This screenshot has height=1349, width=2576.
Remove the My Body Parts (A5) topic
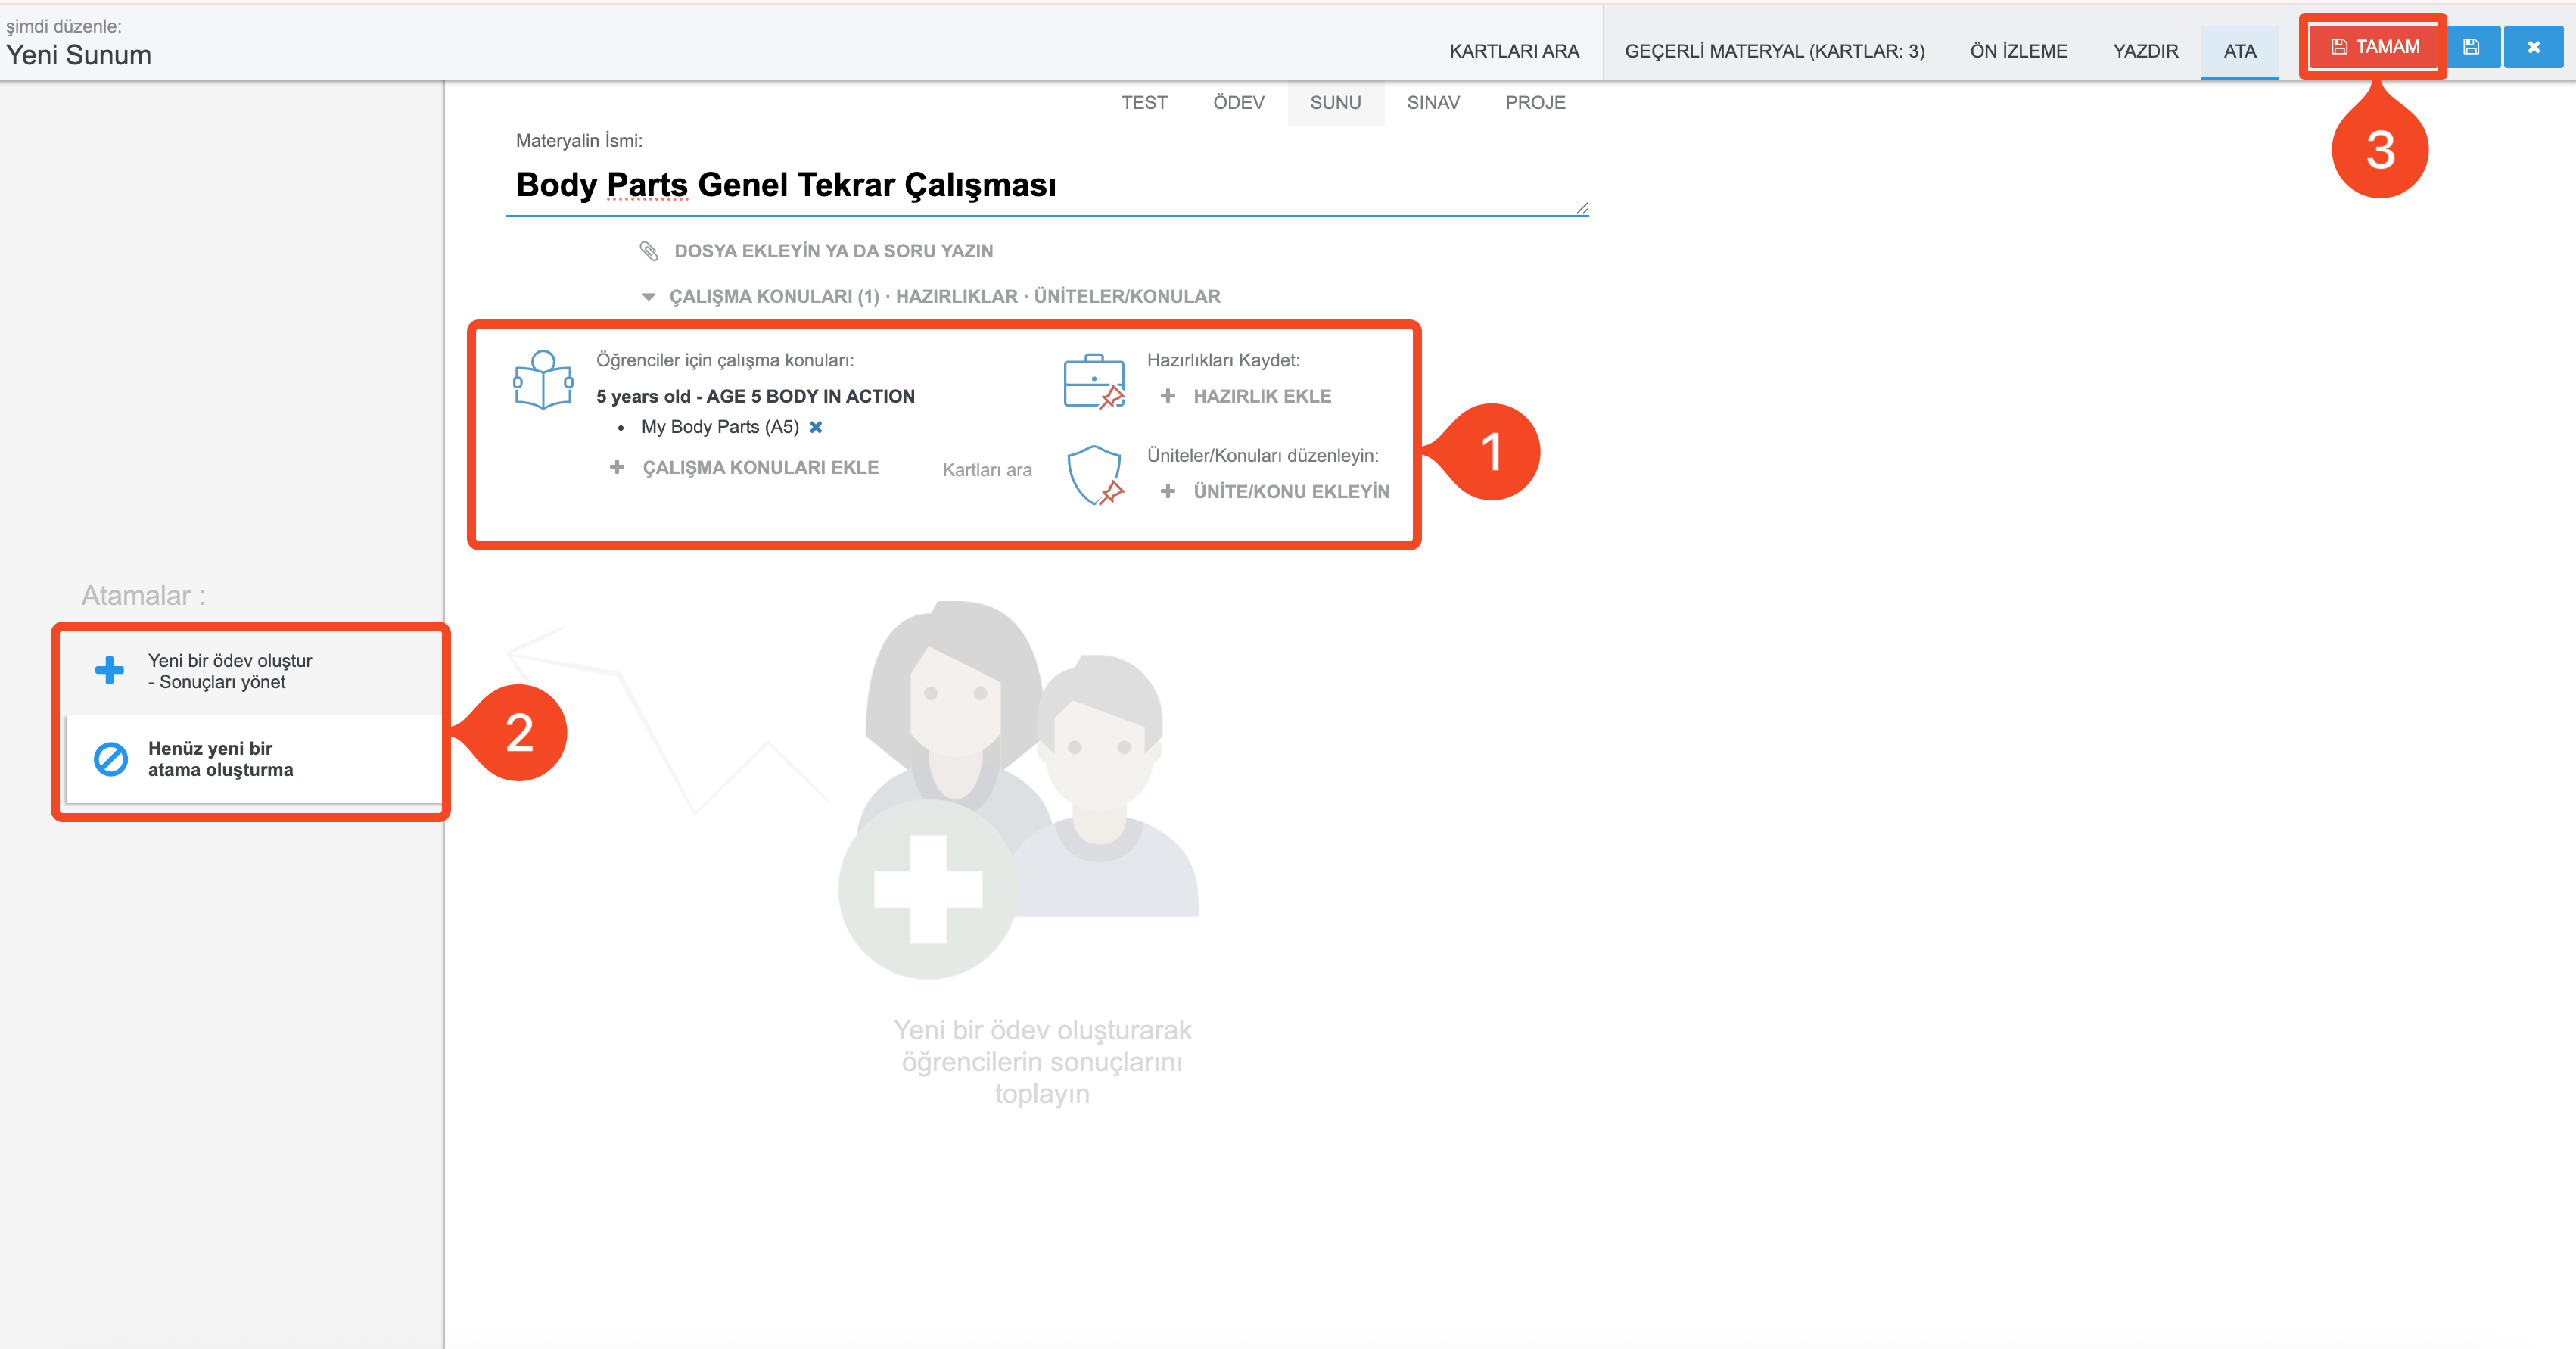click(x=816, y=427)
